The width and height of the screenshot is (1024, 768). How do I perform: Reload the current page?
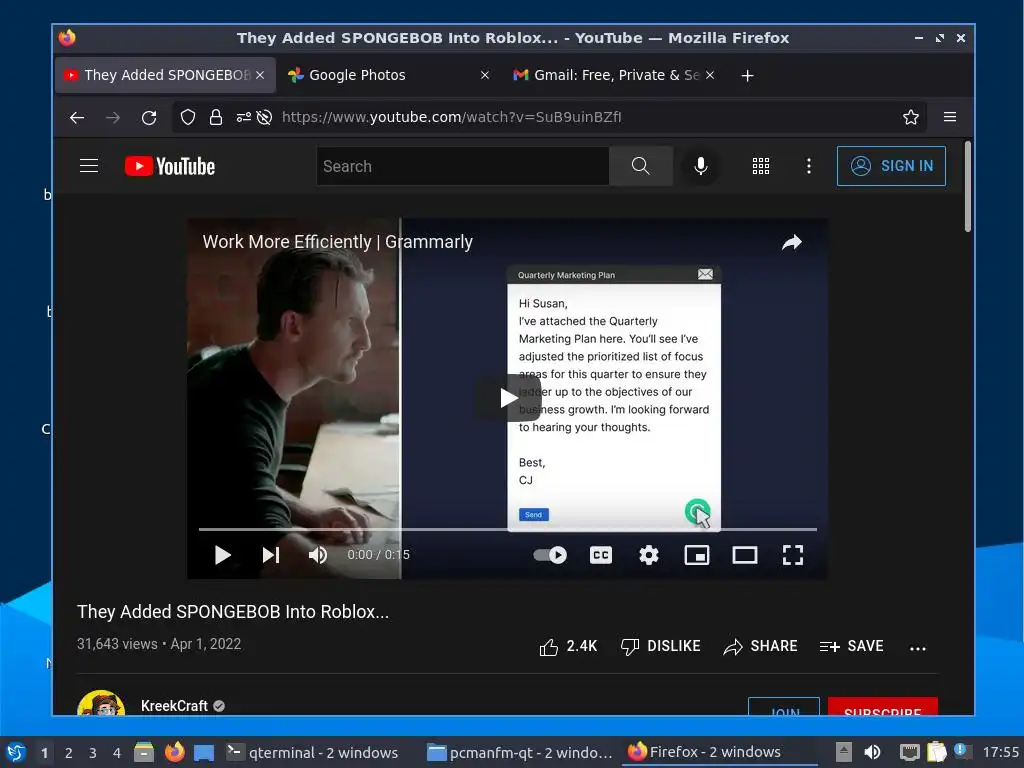[149, 118]
